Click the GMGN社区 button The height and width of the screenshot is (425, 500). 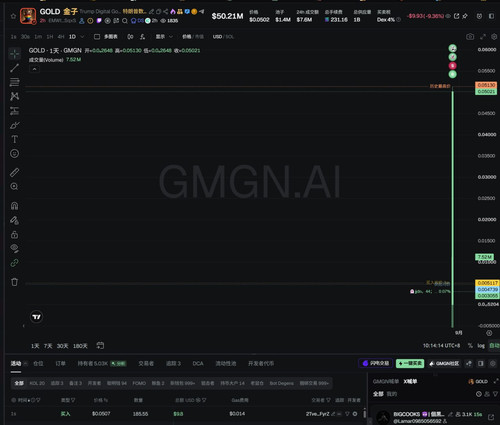point(444,363)
